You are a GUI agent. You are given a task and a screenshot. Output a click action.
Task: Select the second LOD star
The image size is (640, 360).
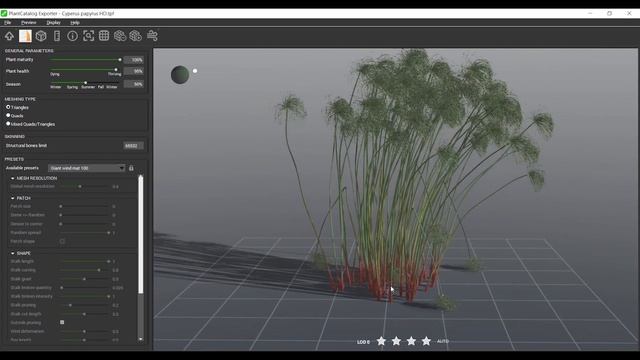tap(396, 341)
